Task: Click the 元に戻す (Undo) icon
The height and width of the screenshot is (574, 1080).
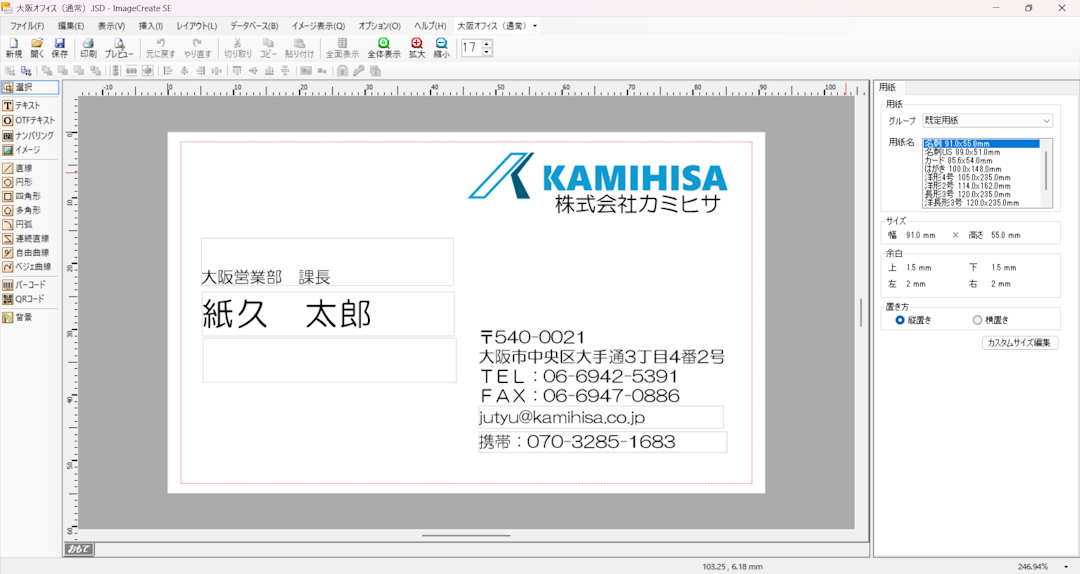Action: point(160,48)
